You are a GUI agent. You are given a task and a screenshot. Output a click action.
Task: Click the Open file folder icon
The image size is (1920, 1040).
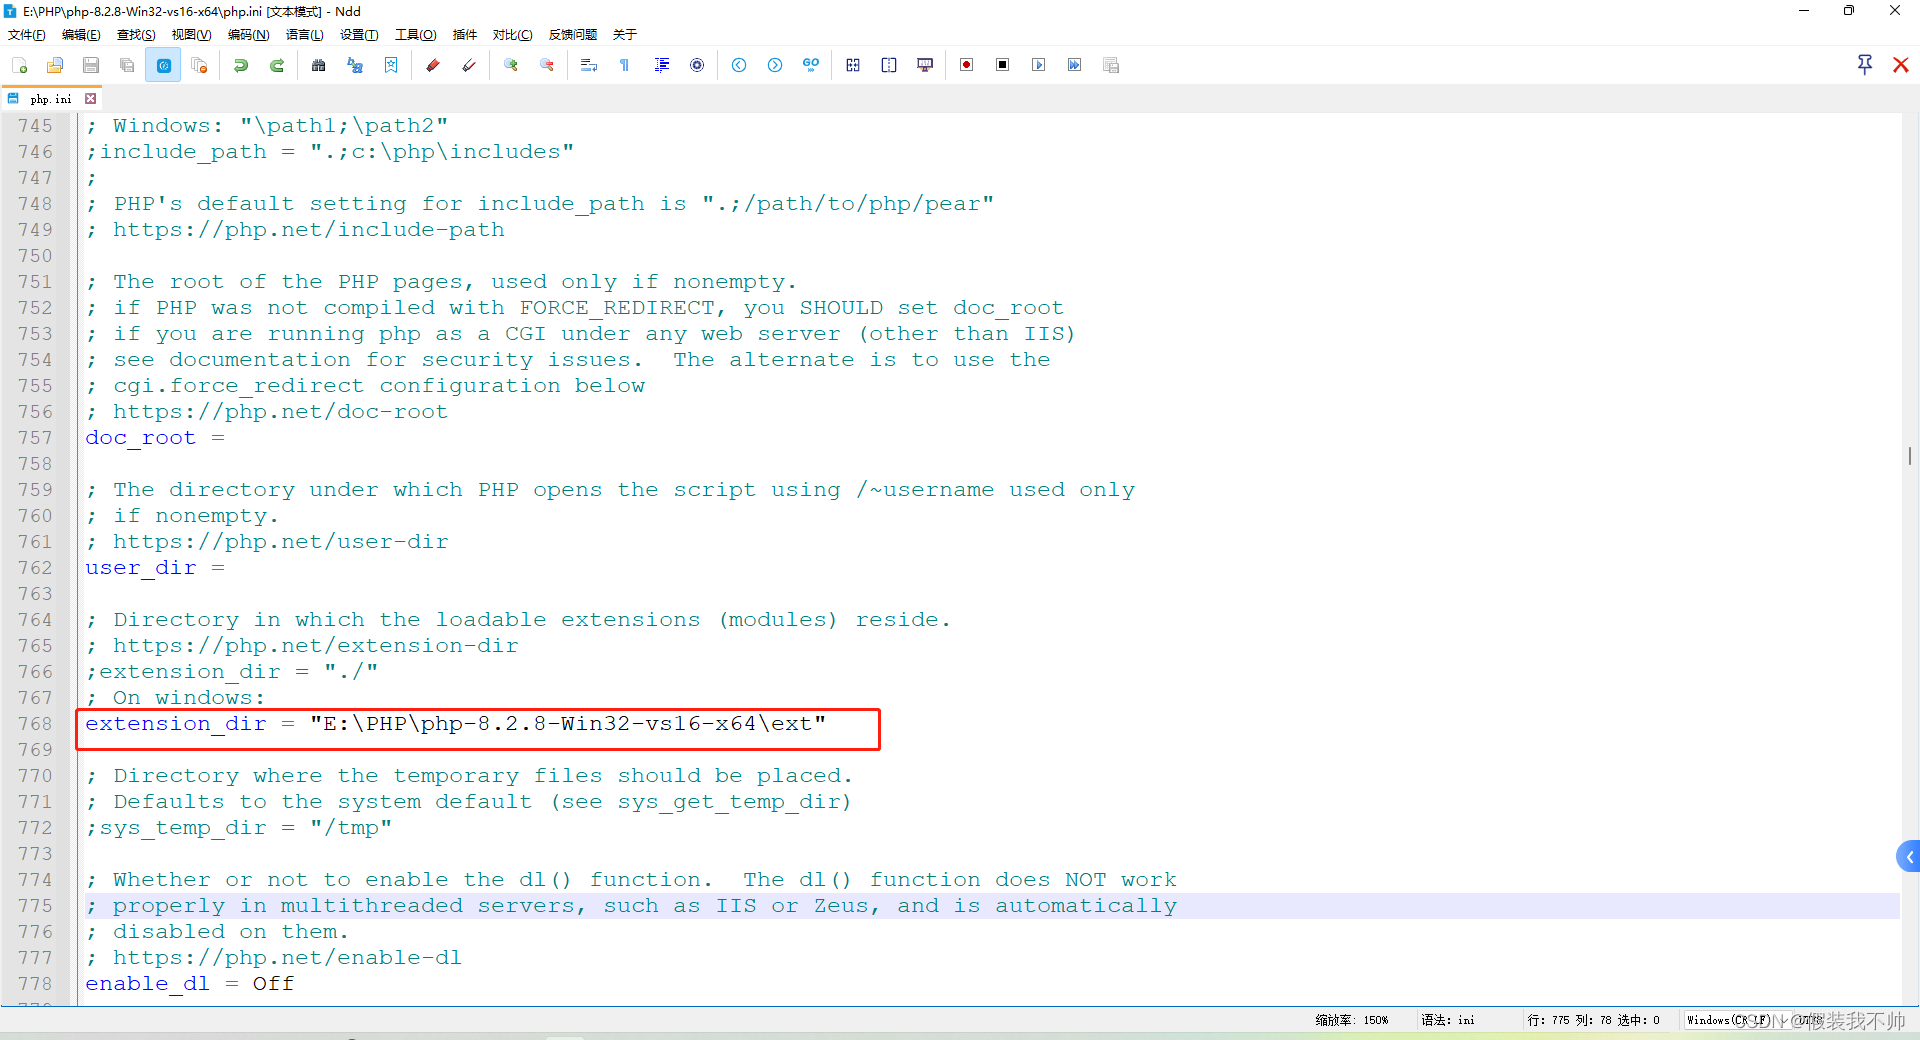click(x=55, y=65)
